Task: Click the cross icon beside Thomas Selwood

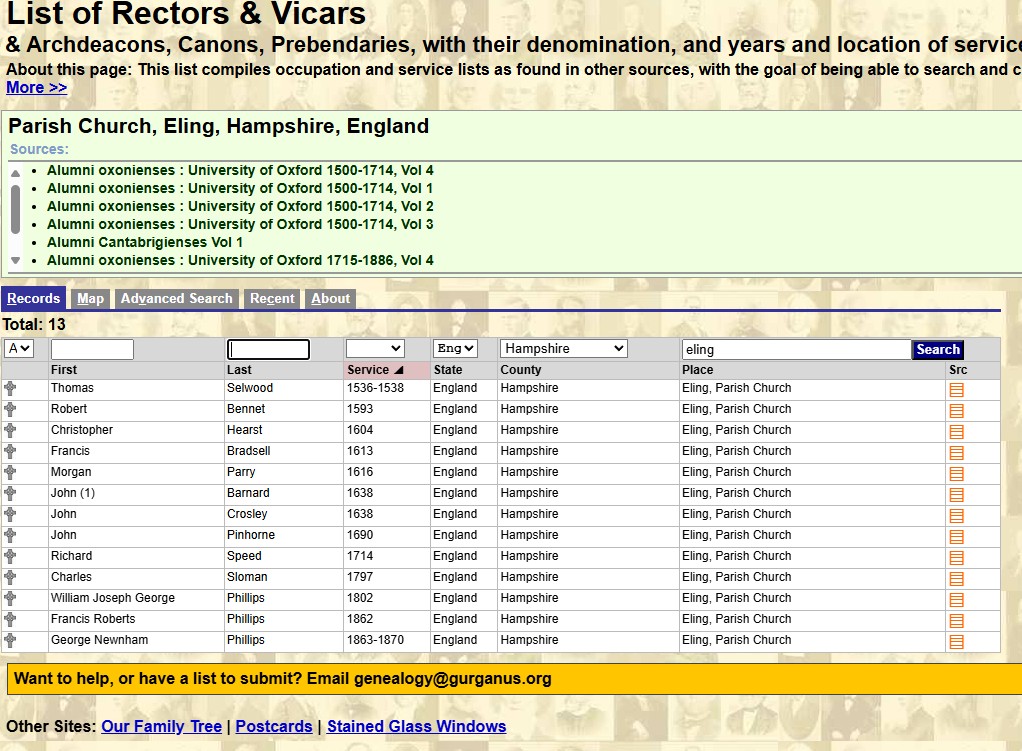Action: pyautogui.click(x=10, y=388)
